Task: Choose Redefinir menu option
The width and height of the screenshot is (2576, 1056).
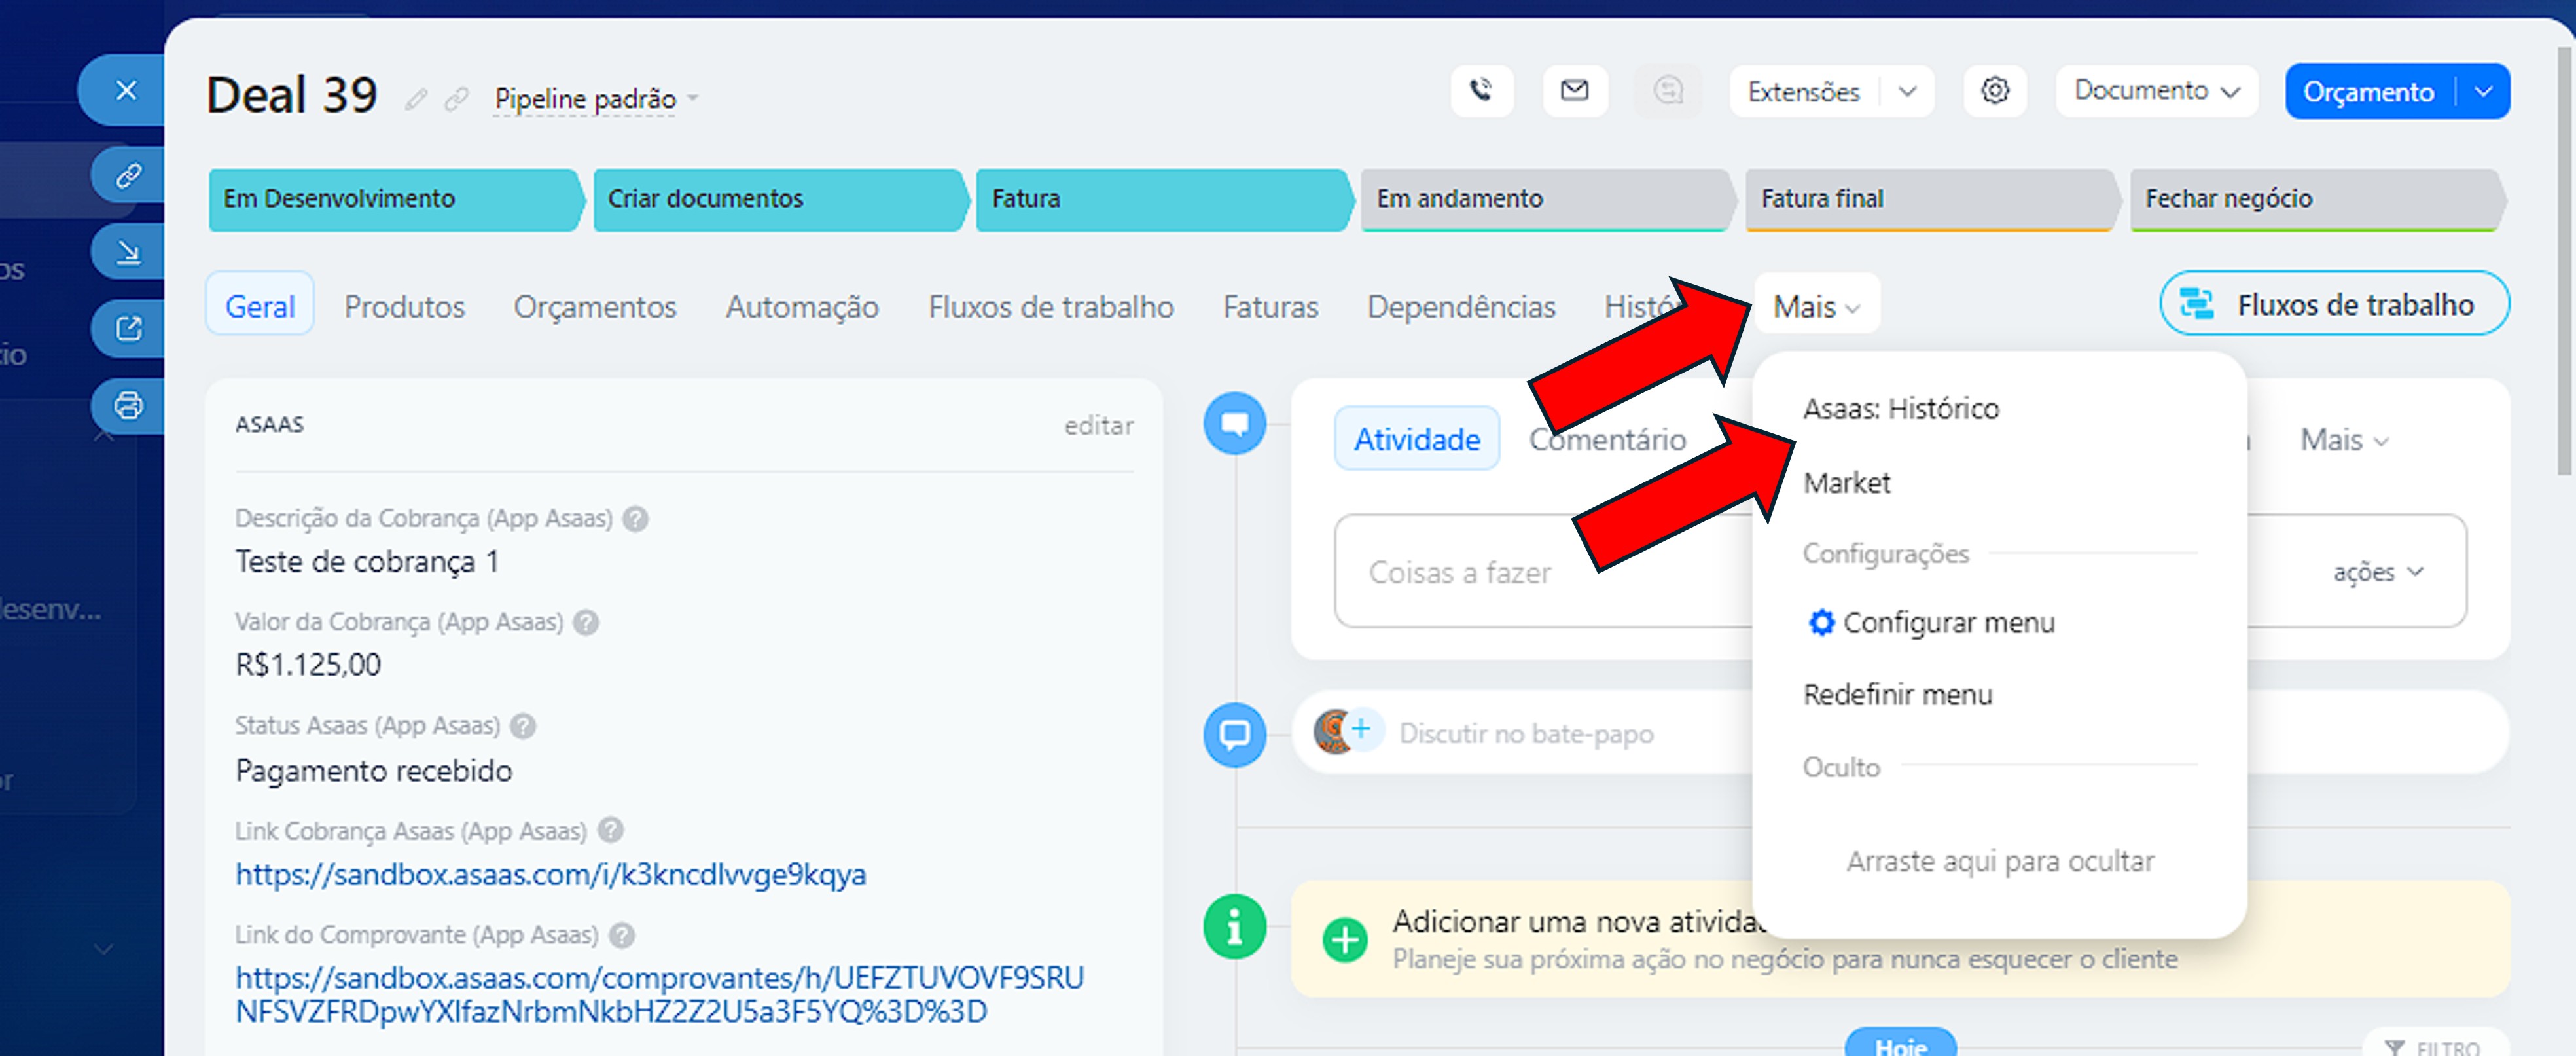Action: 1897,695
